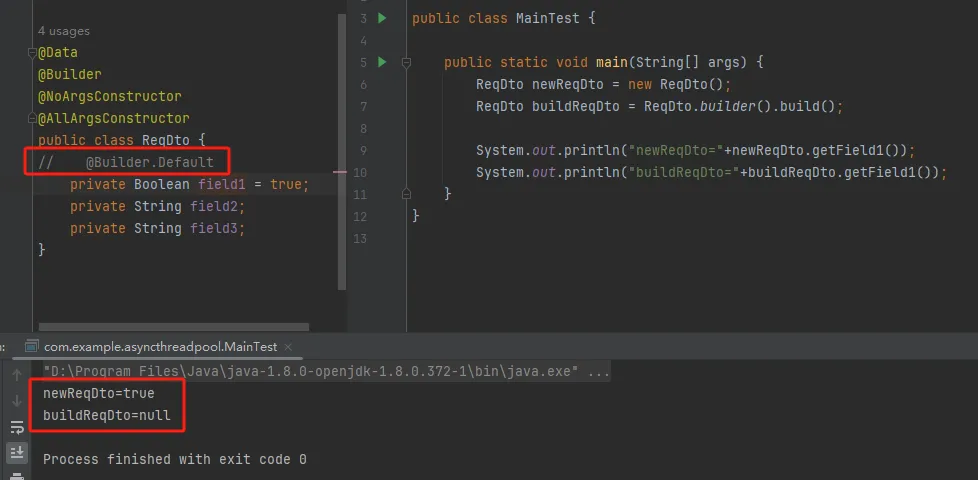Viewport: 978px width, 480px height.
Task: Run MainTest class from gutter arrow
Action: (x=382, y=18)
